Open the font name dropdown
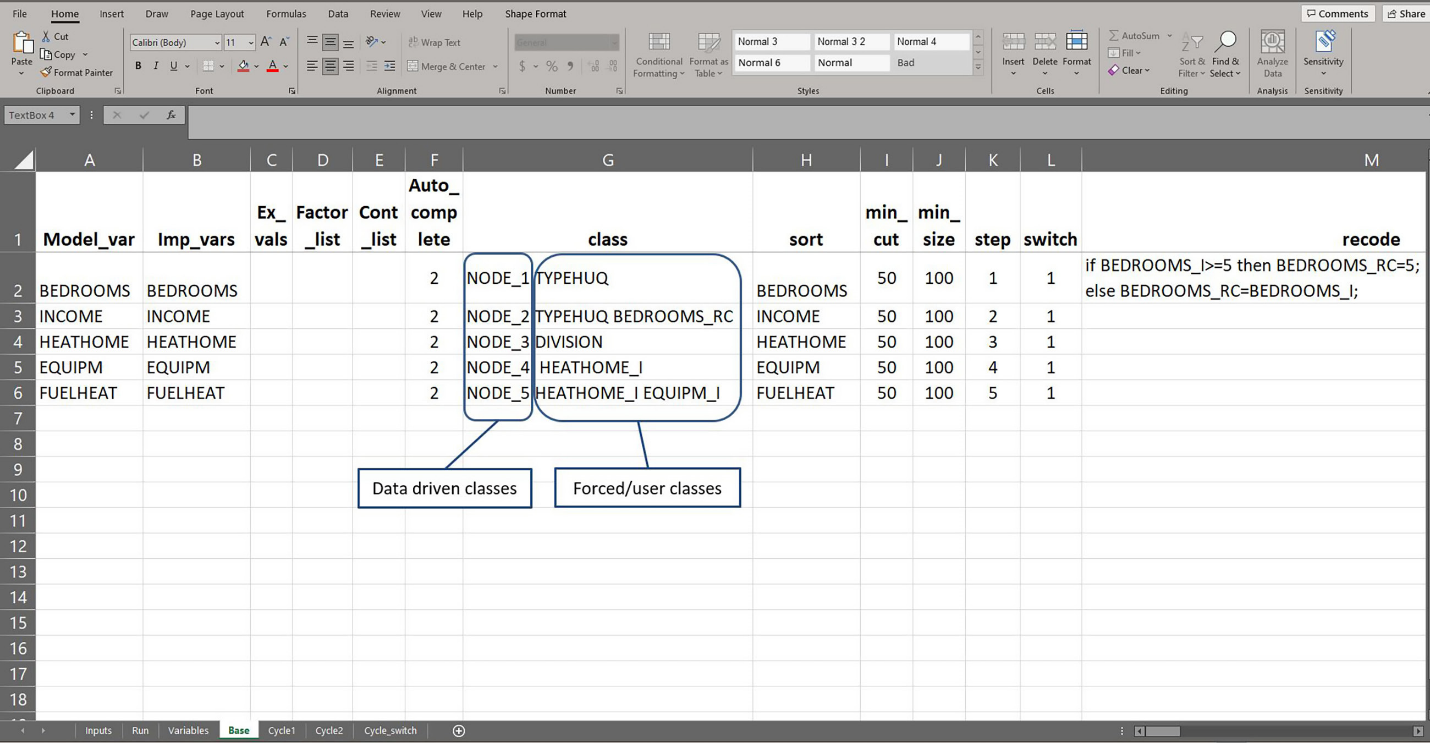Screen dimensions: 1430x743 pyautogui.click(x=217, y=43)
